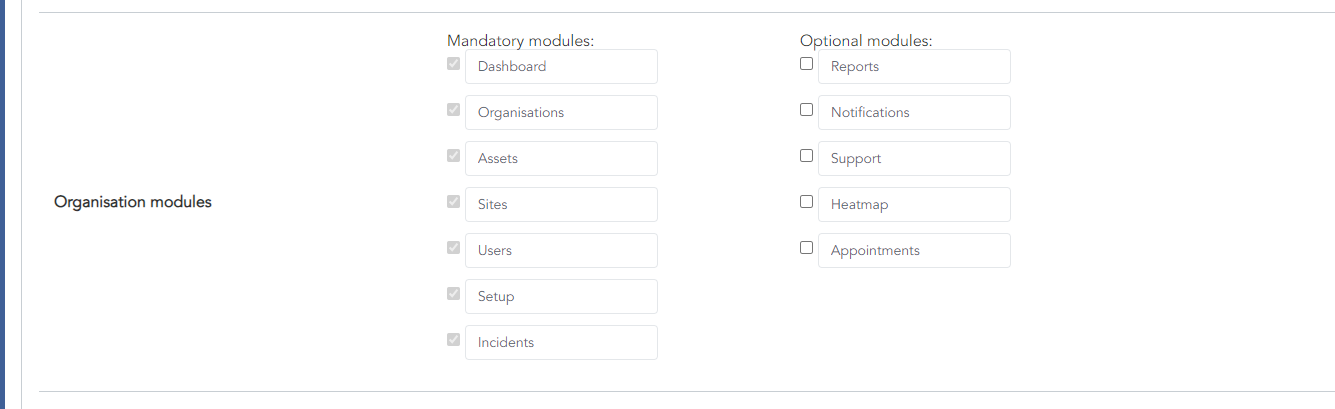Enable the Appointments module checkbox
The width and height of the screenshot is (1335, 409).
[806, 248]
